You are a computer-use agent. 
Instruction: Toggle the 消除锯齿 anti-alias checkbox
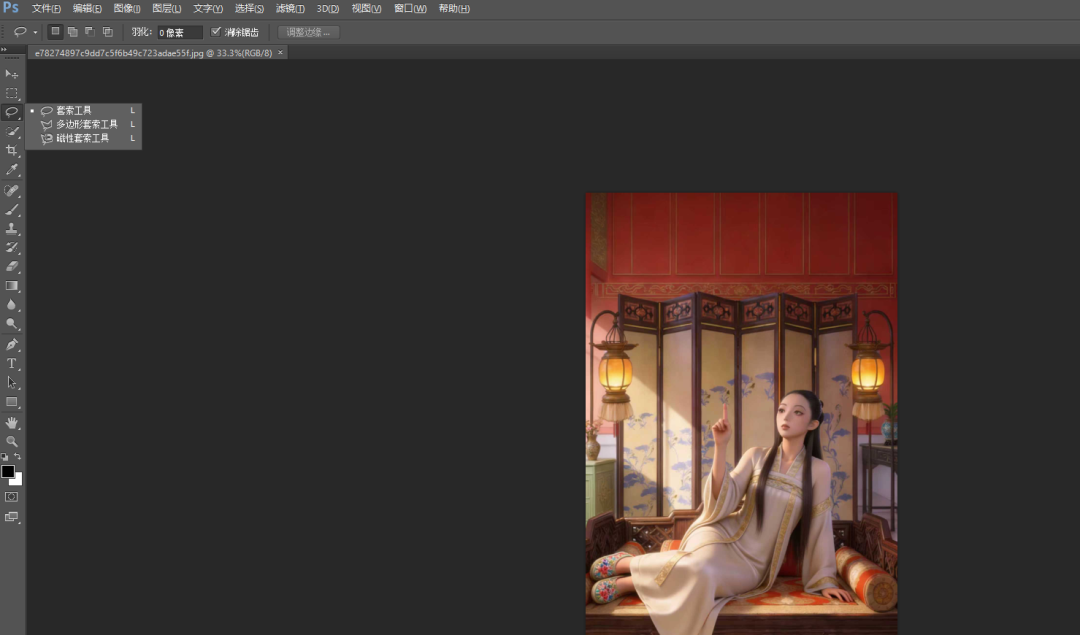[216, 32]
